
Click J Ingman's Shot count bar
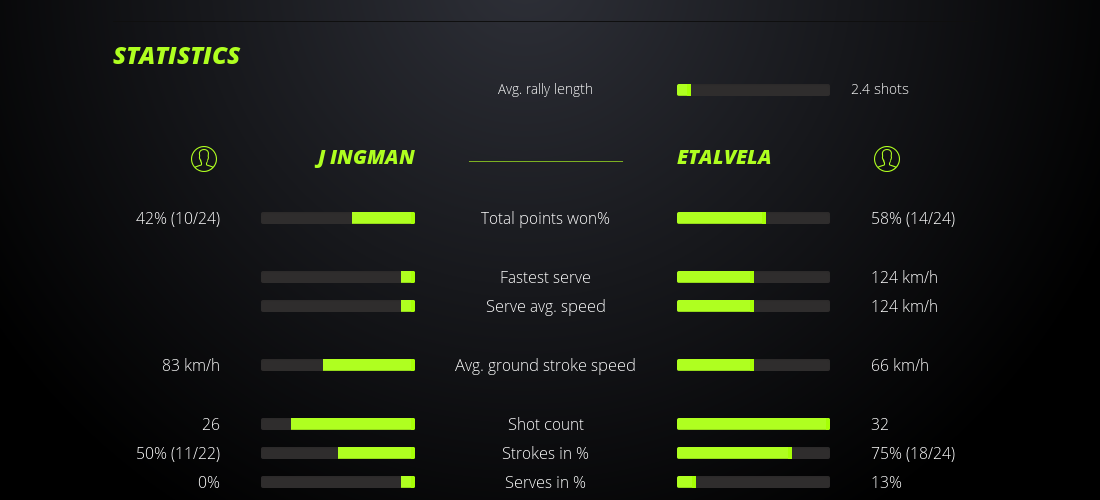(338, 424)
